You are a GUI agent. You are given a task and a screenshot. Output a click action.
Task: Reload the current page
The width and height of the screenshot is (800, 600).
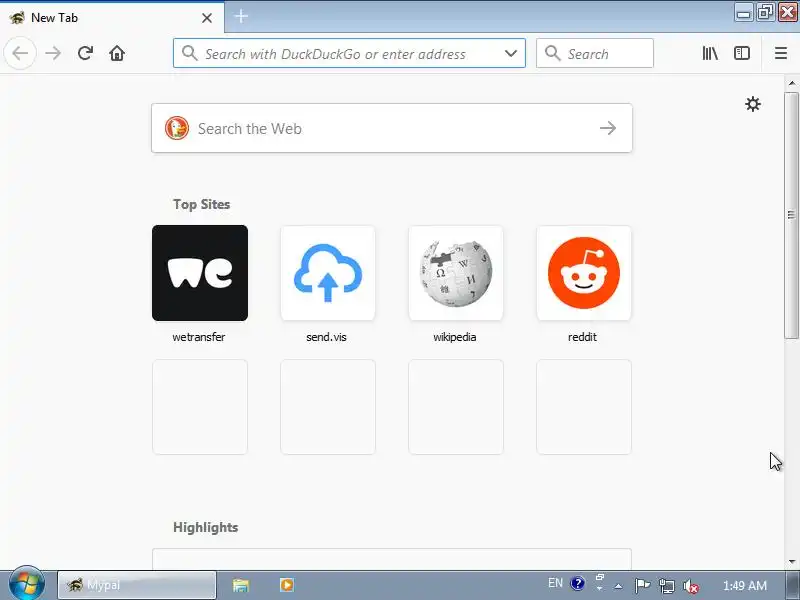tap(85, 53)
